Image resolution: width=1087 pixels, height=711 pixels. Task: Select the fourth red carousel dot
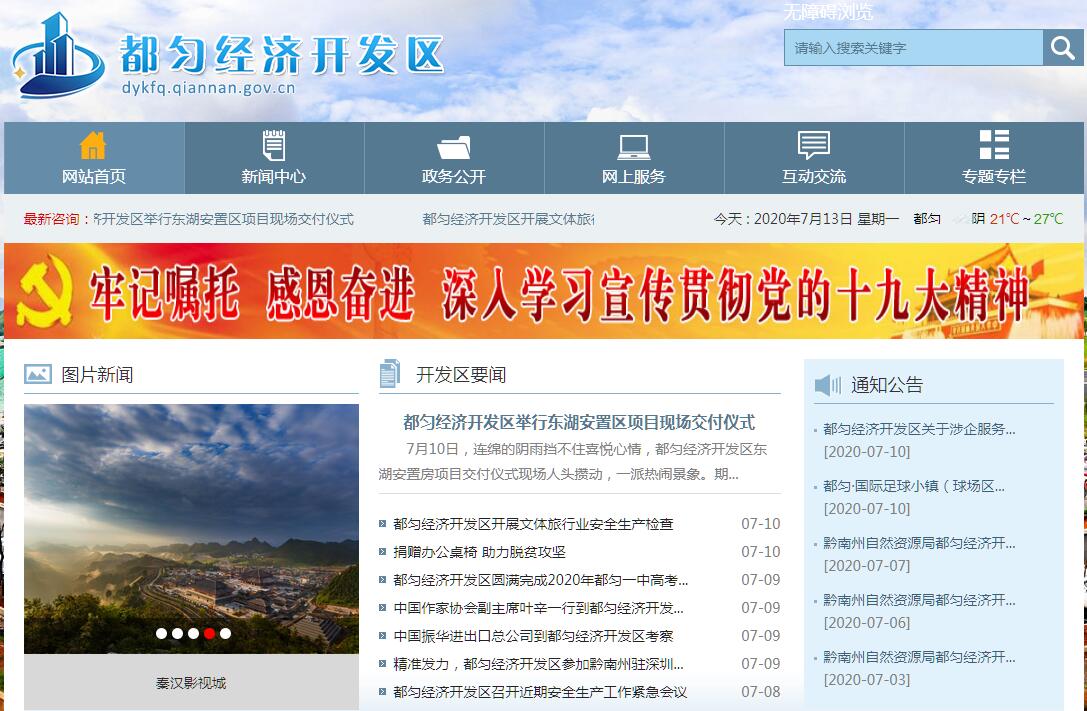coord(209,633)
